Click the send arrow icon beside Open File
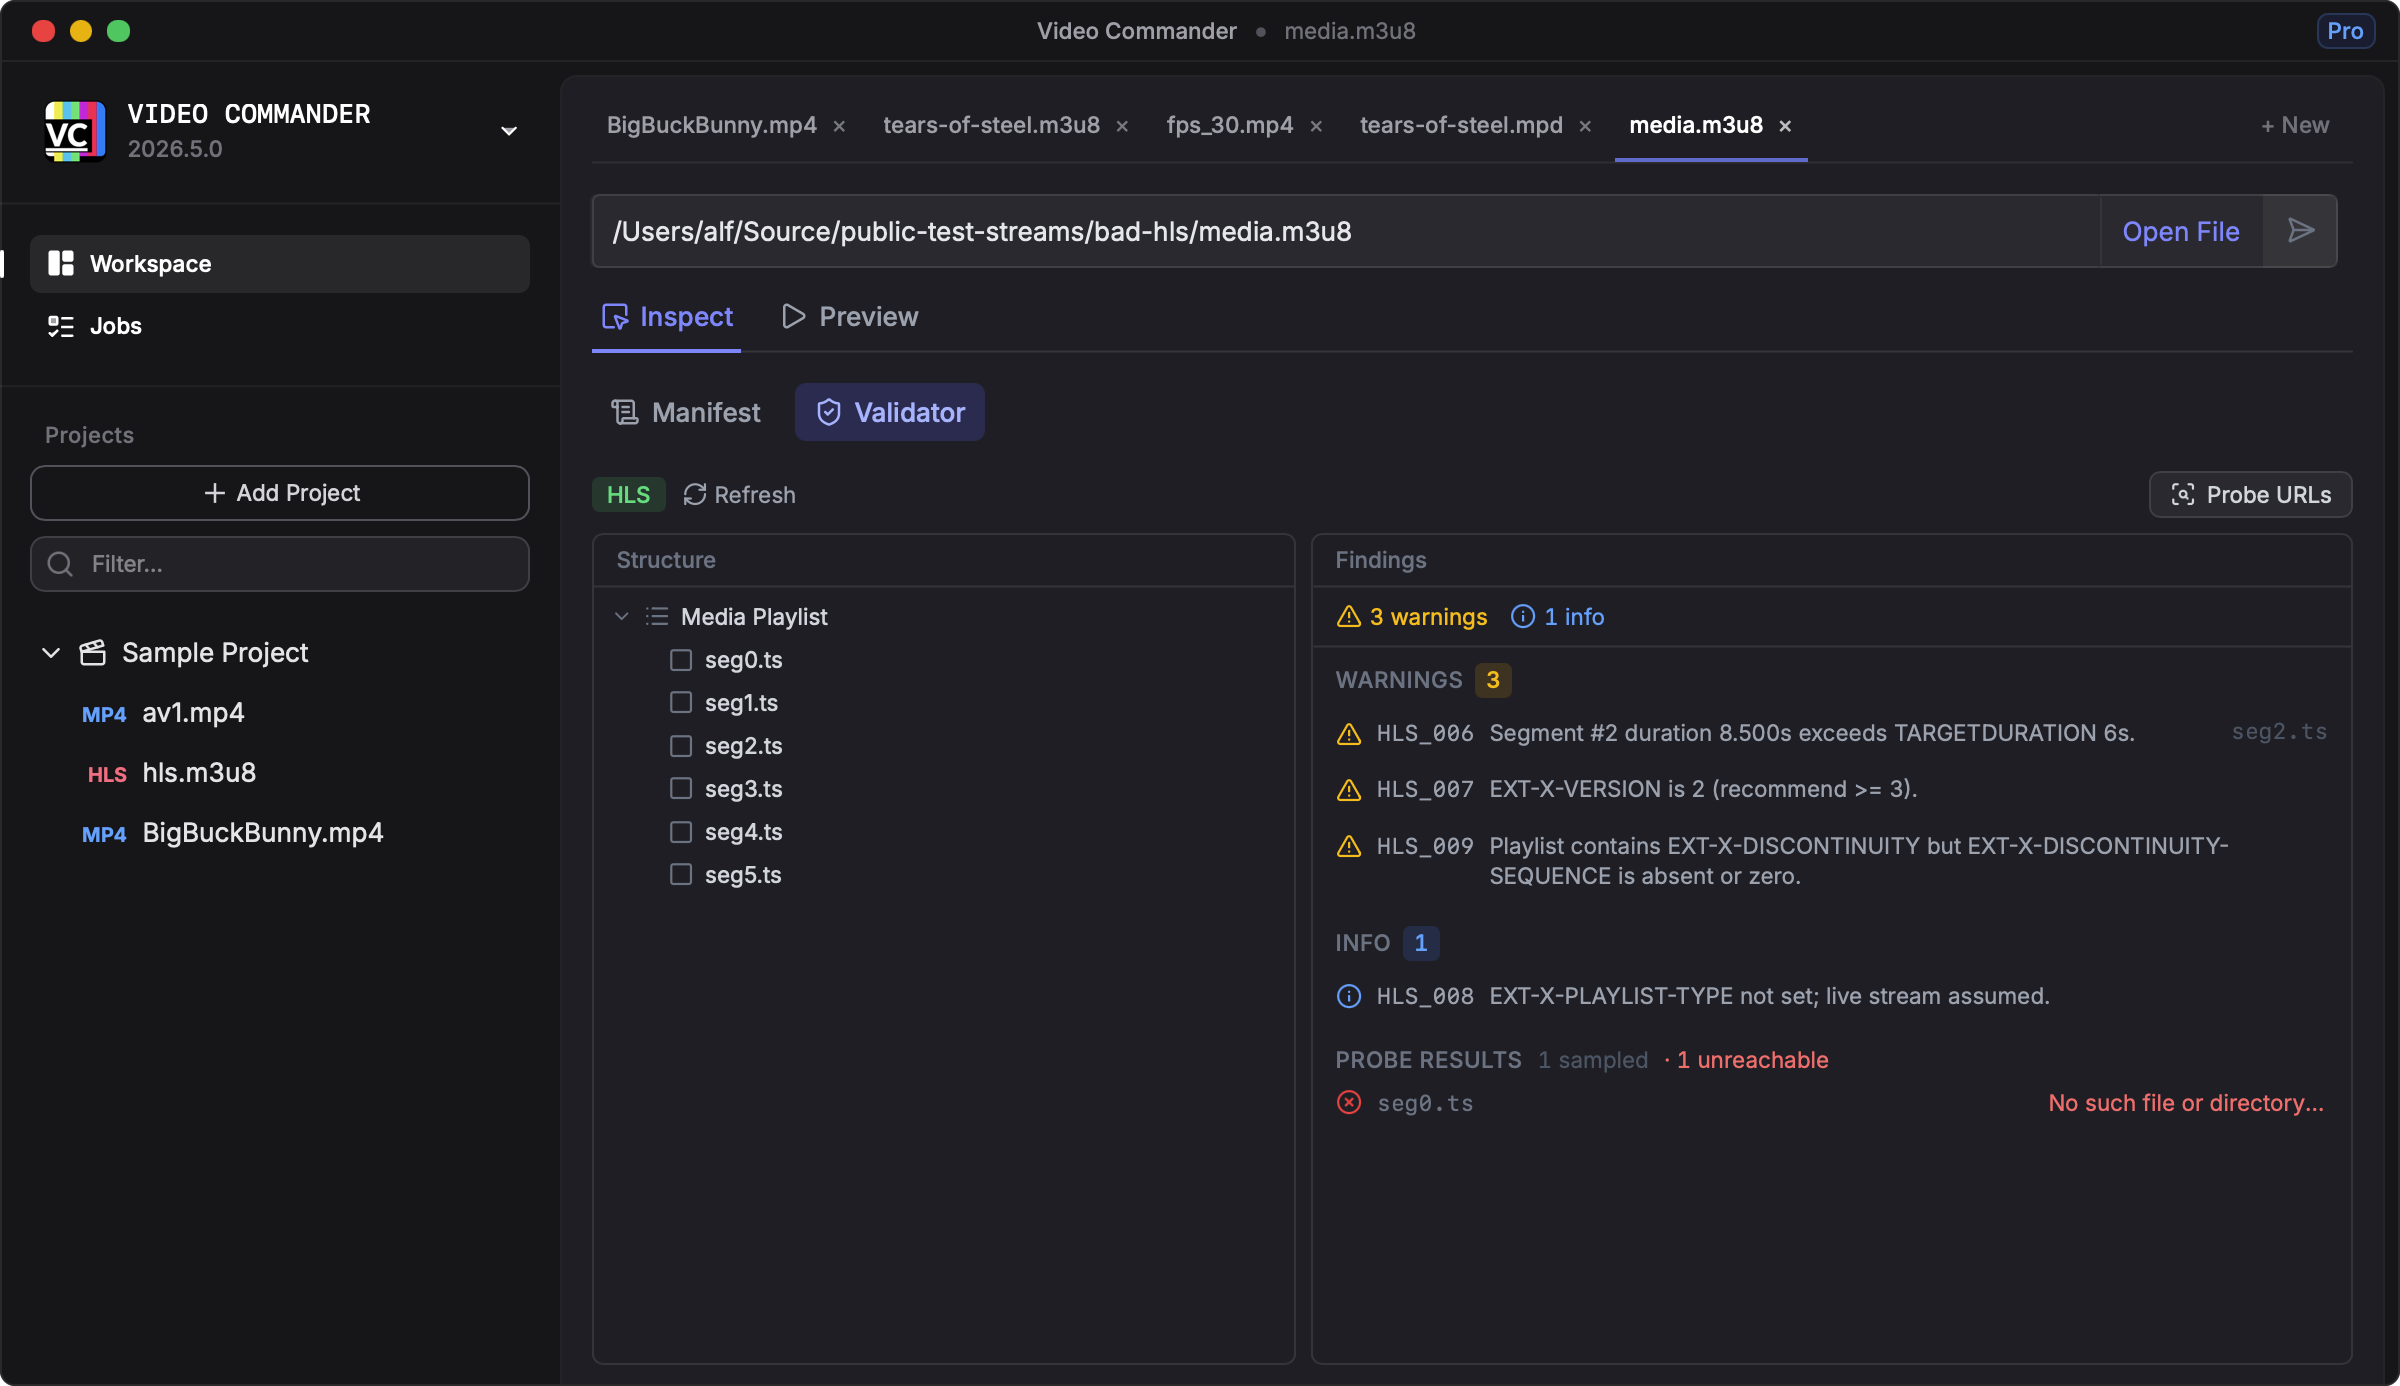 pos(2300,231)
